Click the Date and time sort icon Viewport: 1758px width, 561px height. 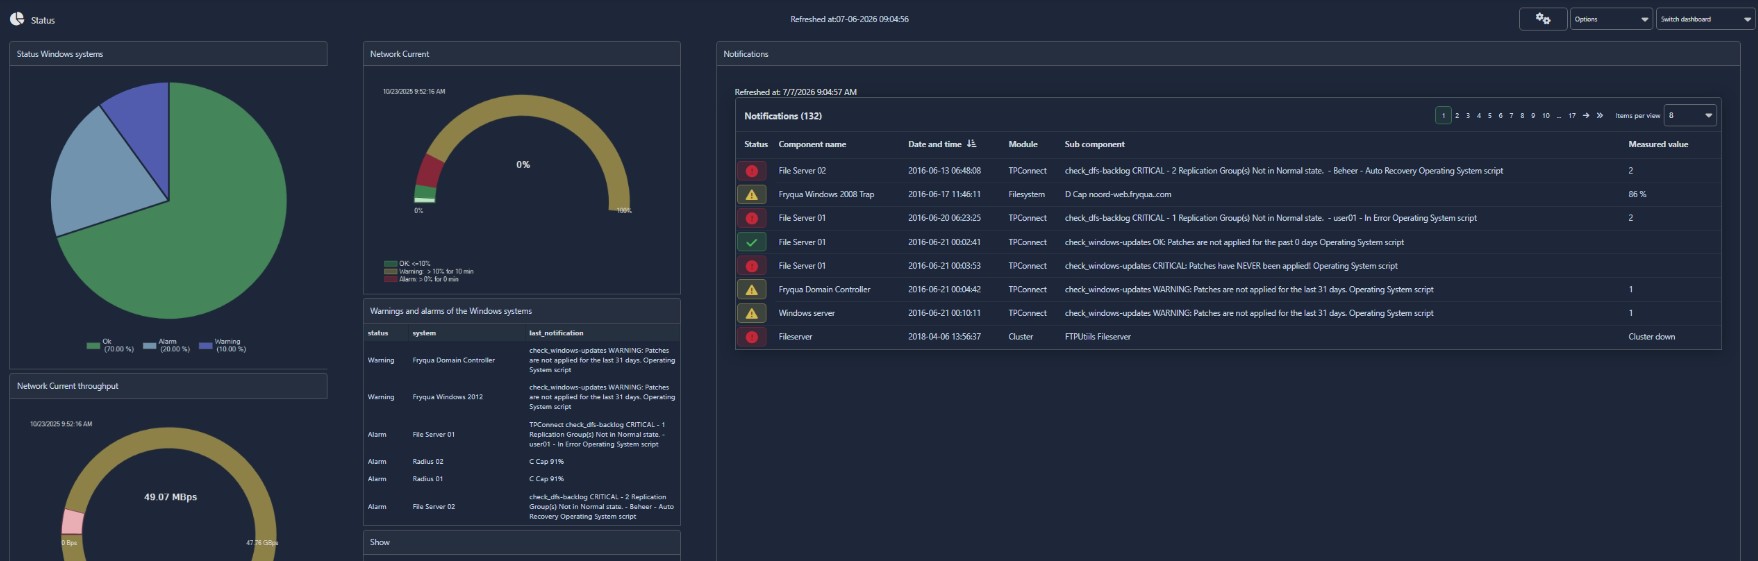pos(971,144)
